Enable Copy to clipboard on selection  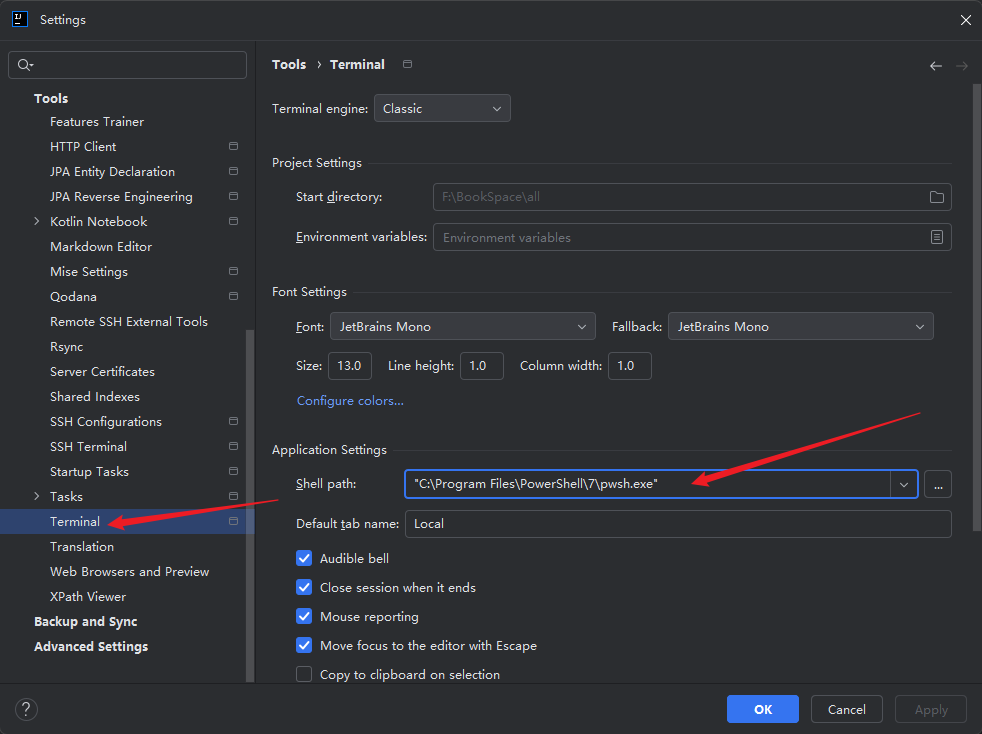coord(304,675)
